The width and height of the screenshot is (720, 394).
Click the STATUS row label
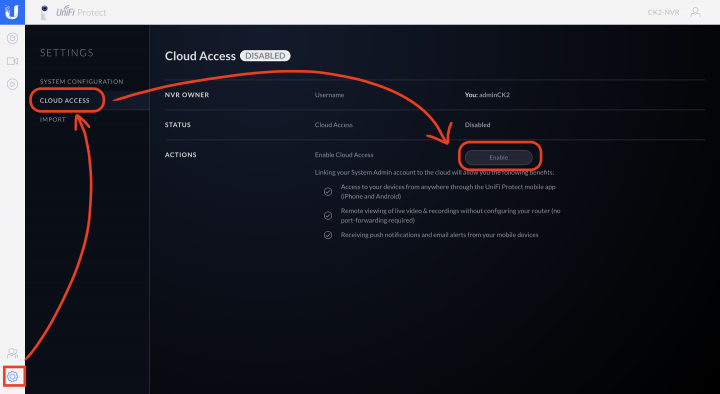click(178, 124)
